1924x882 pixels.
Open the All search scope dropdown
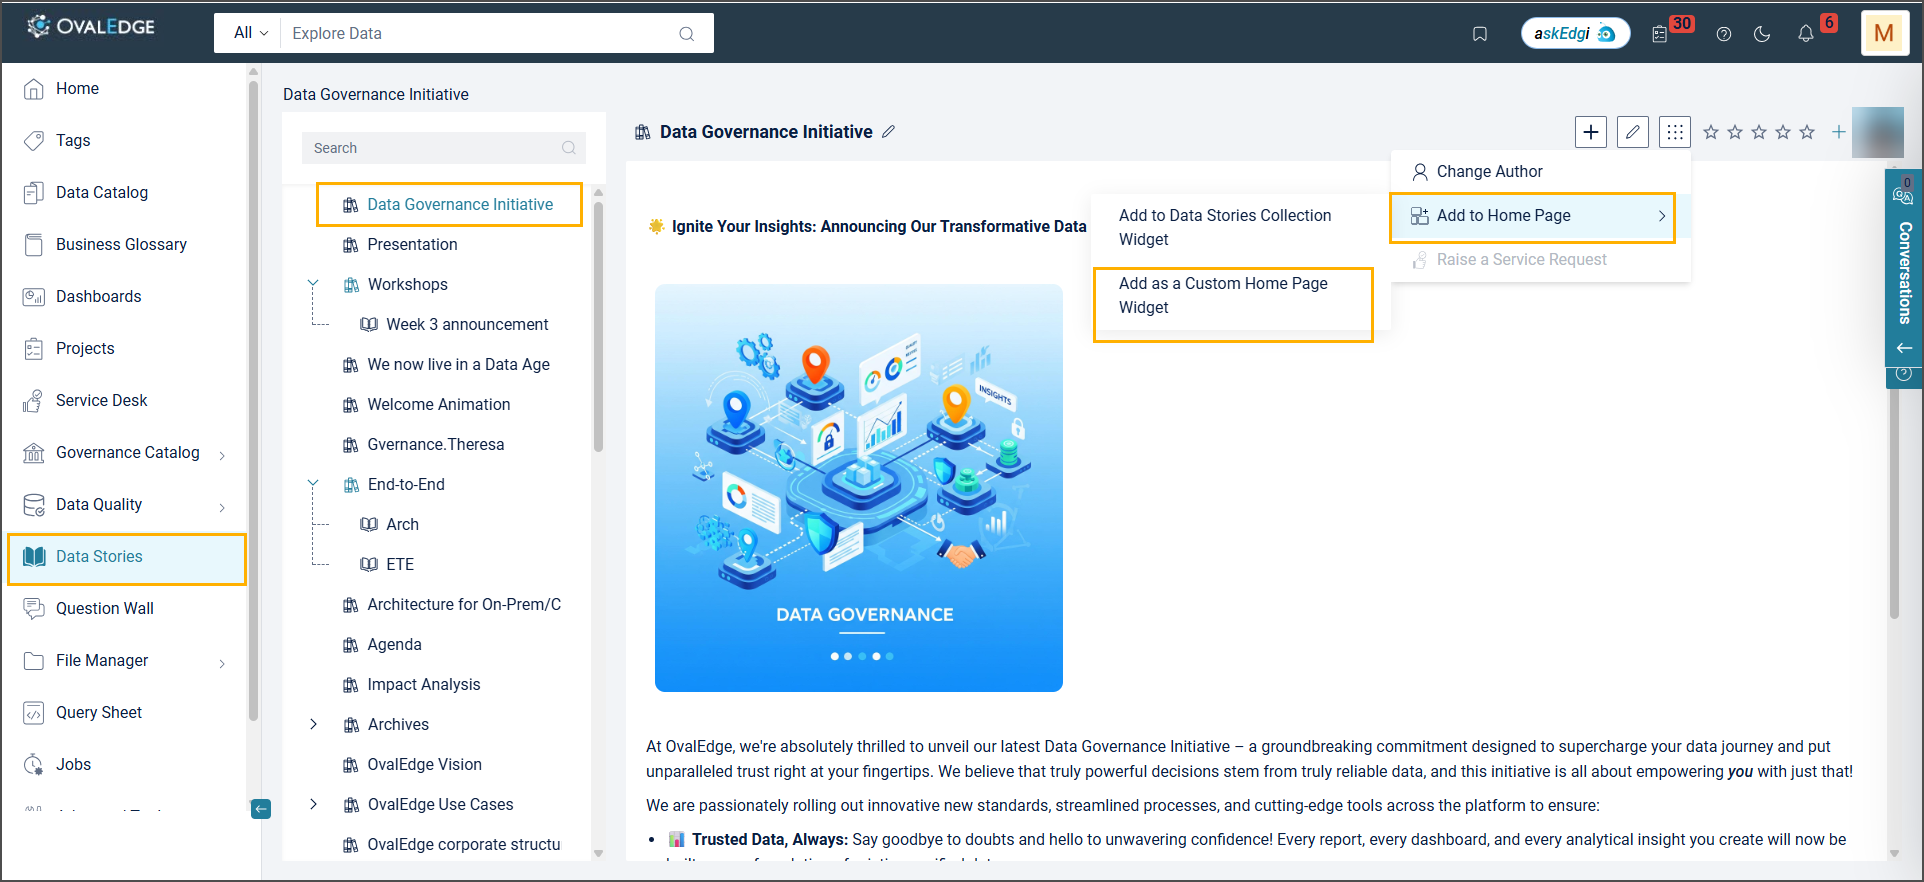(250, 33)
